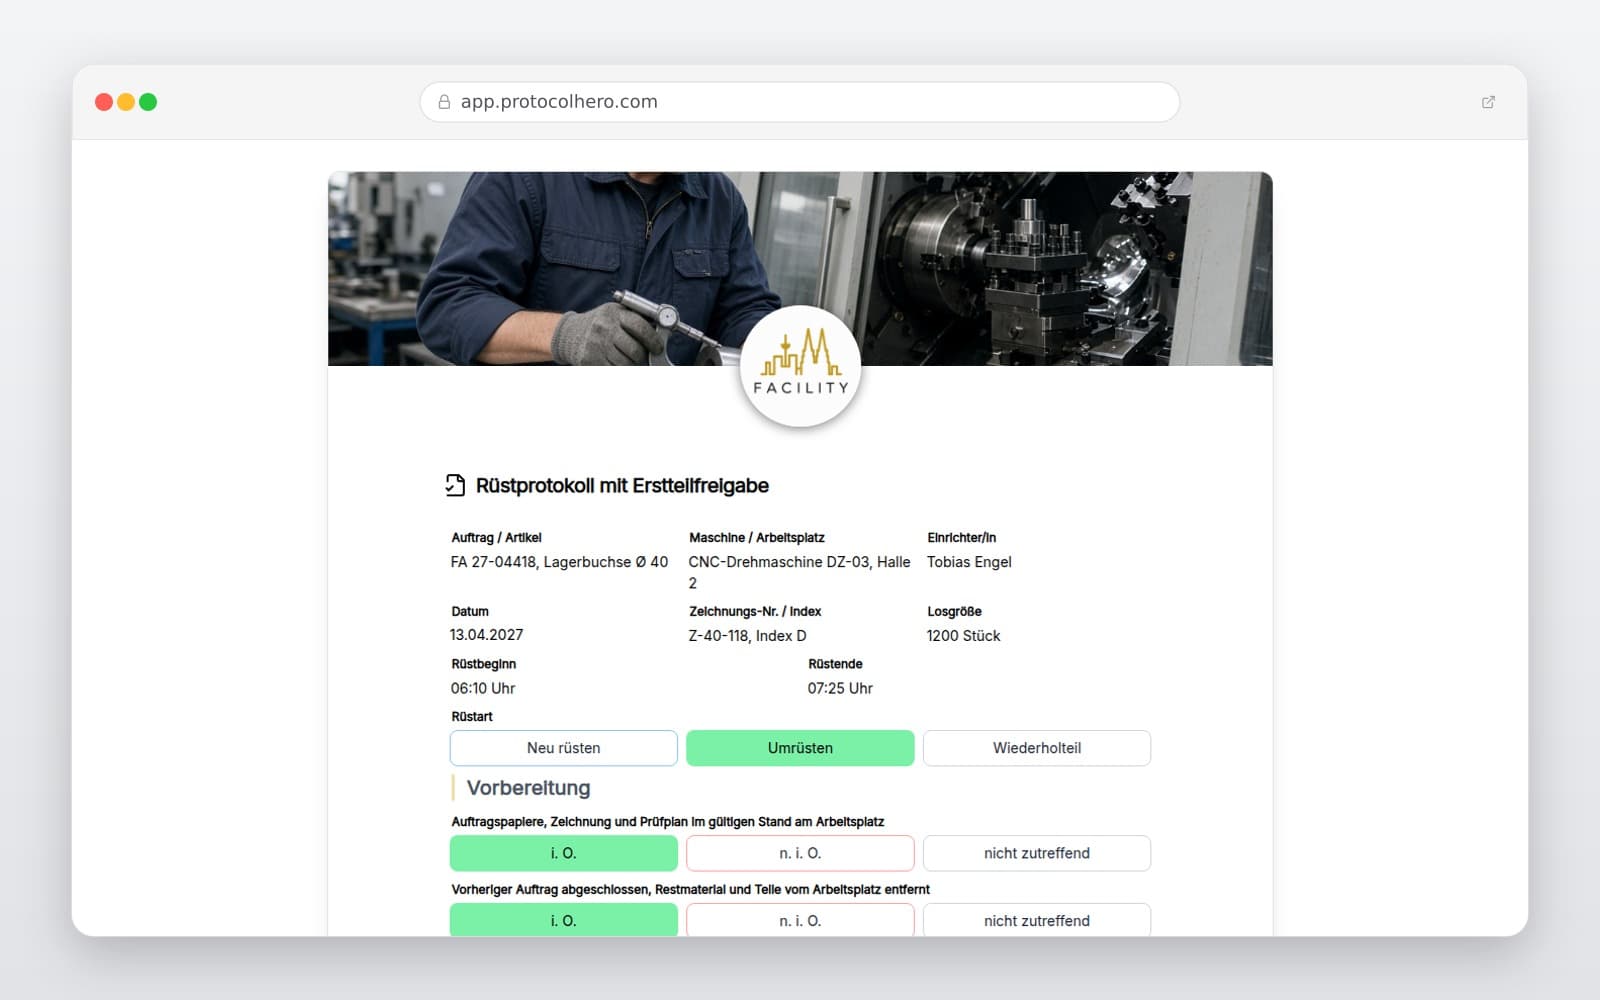
Task: Click the Rüstart field label
Action: 472,717
